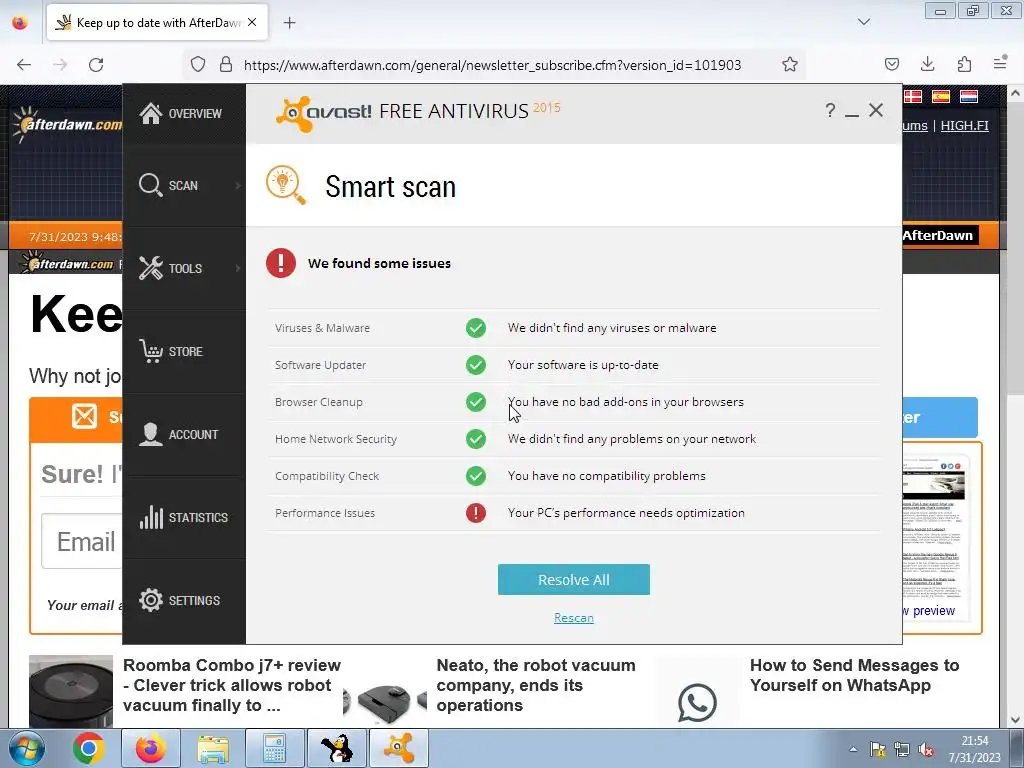Viewport: 1024px width, 768px height.
Task: Select 'Viruses & Malware' row label
Action: (x=322, y=328)
